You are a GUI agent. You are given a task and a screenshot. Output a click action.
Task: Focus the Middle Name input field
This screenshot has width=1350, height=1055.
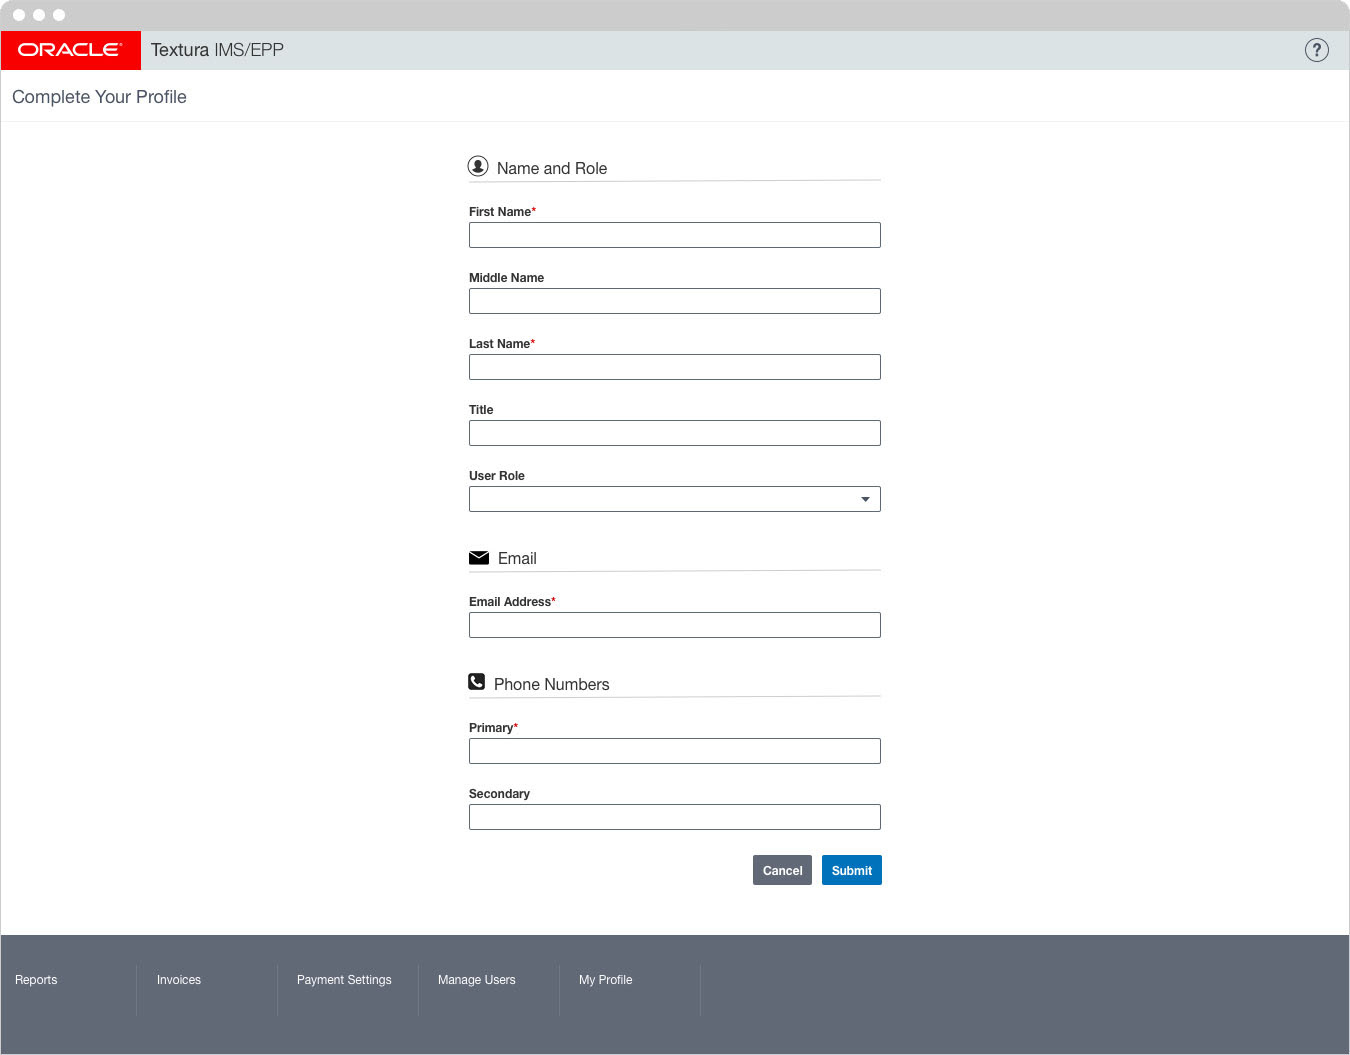click(675, 301)
